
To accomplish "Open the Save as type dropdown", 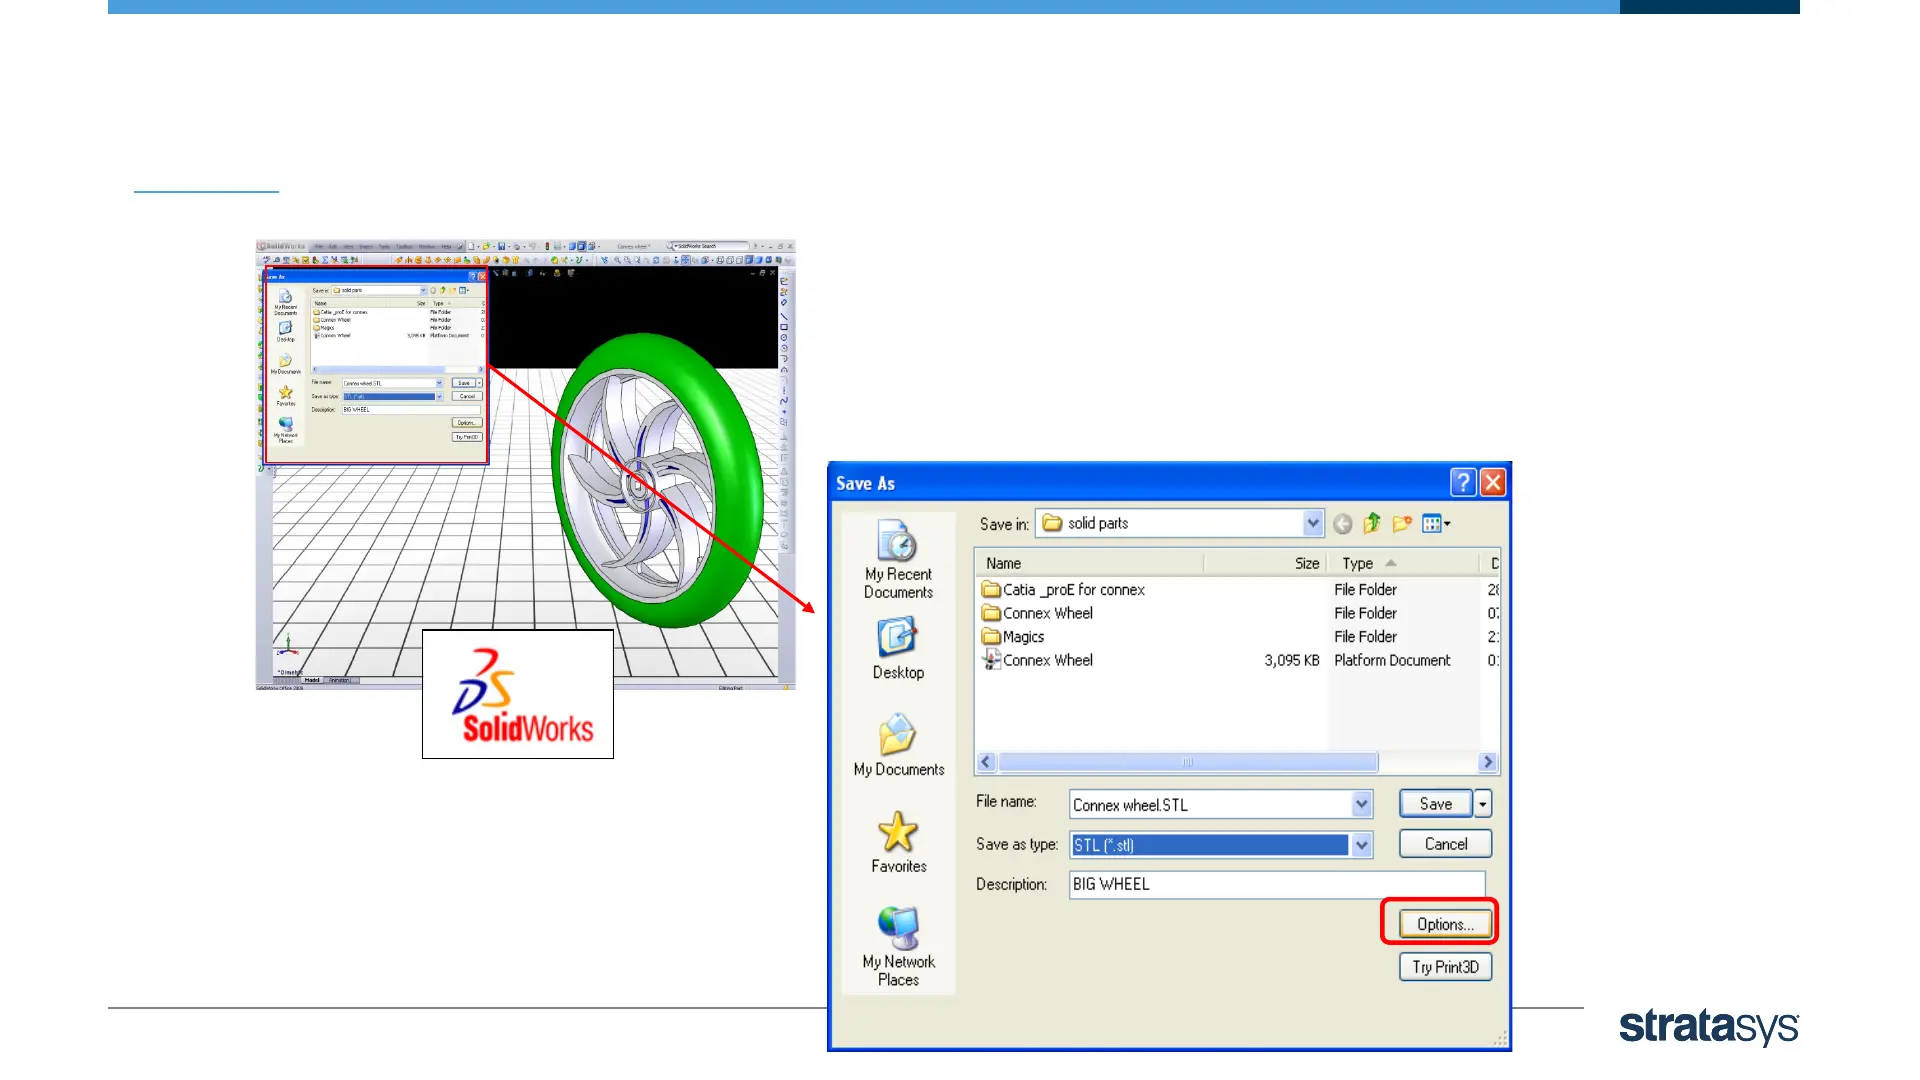I will tap(1361, 845).
